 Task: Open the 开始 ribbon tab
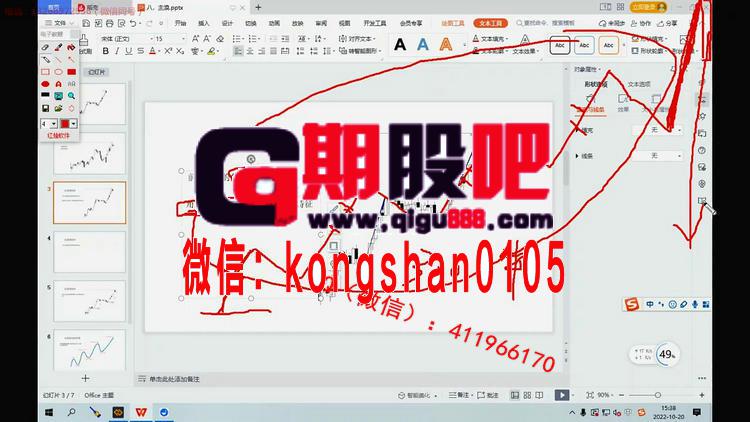pyautogui.click(x=180, y=23)
